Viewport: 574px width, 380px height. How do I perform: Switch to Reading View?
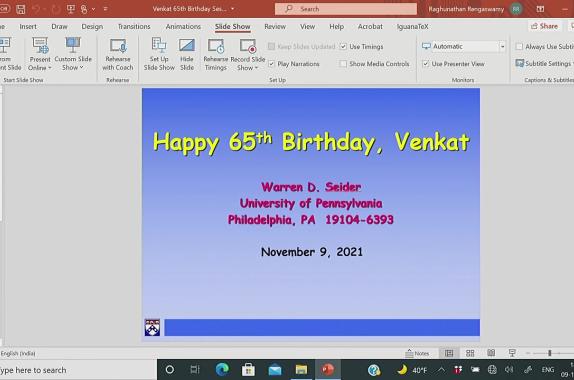tap(491, 353)
